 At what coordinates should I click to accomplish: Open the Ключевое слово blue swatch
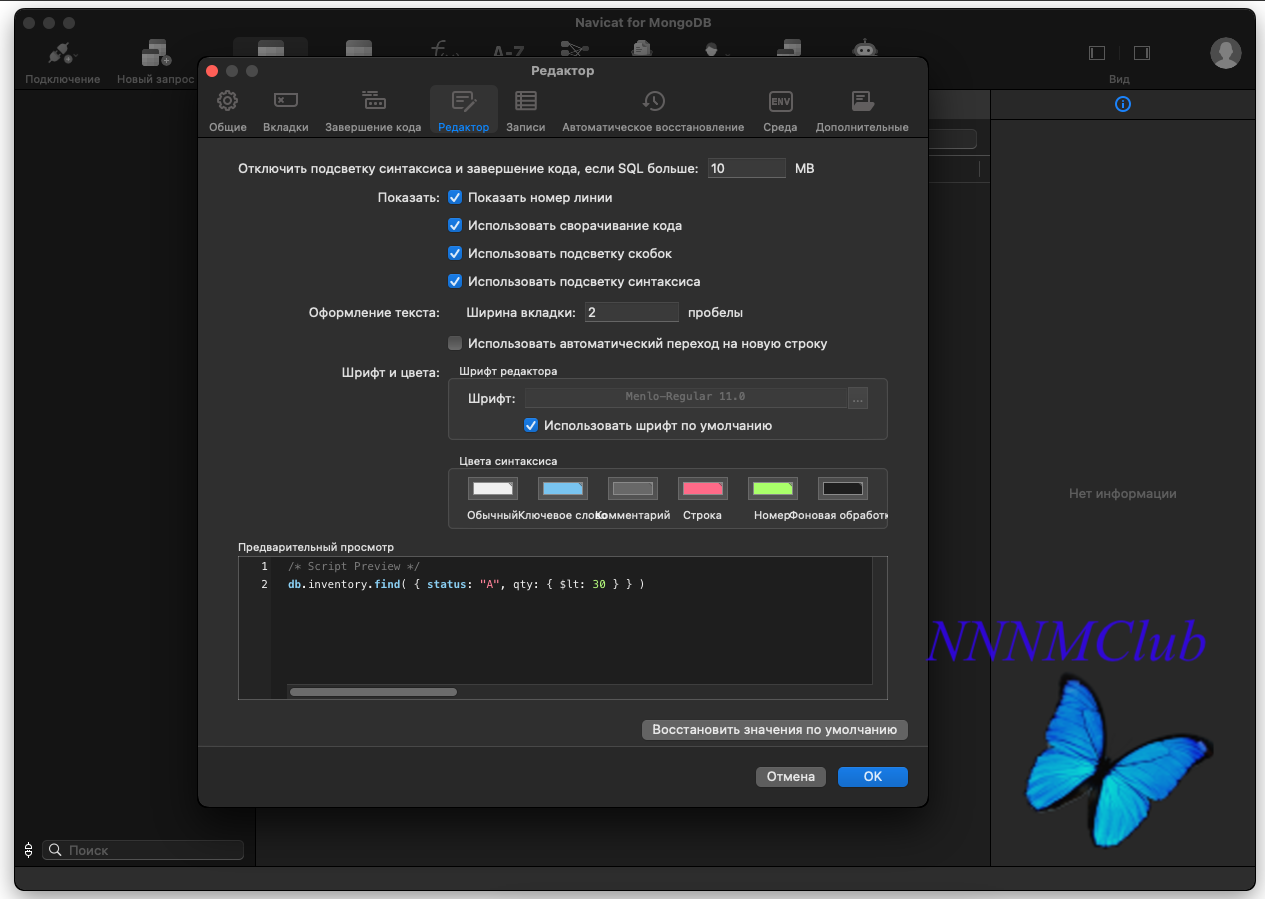tap(563, 488)
